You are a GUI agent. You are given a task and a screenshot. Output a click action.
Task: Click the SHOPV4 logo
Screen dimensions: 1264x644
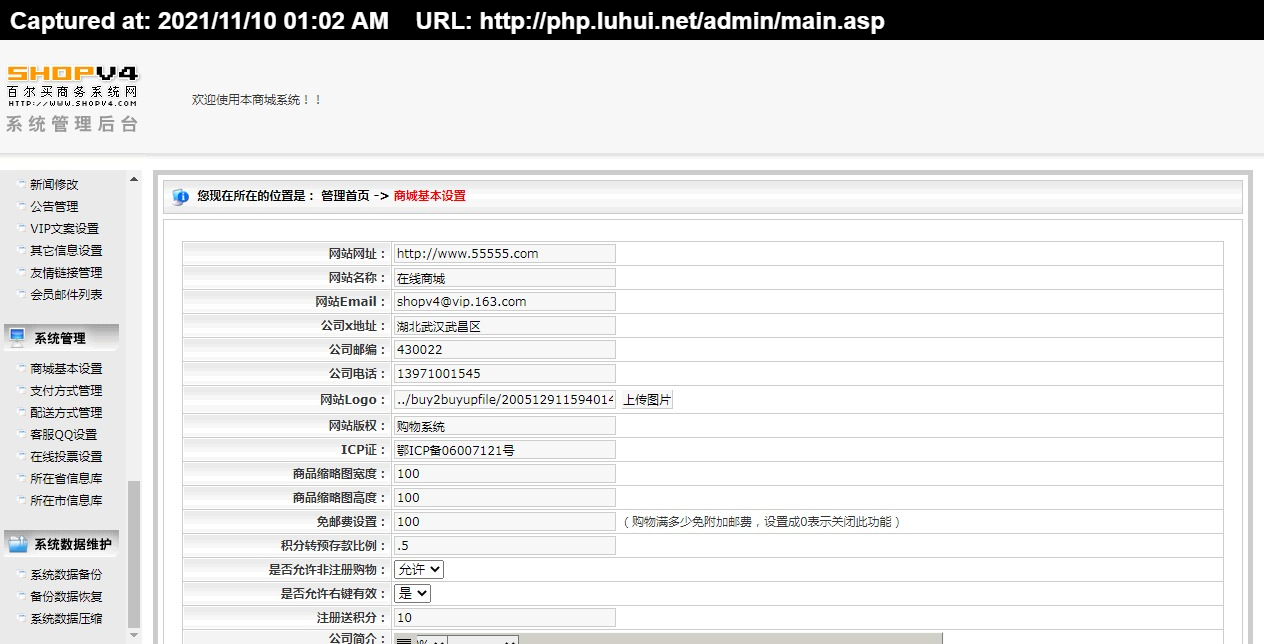(x=72, y=87)
